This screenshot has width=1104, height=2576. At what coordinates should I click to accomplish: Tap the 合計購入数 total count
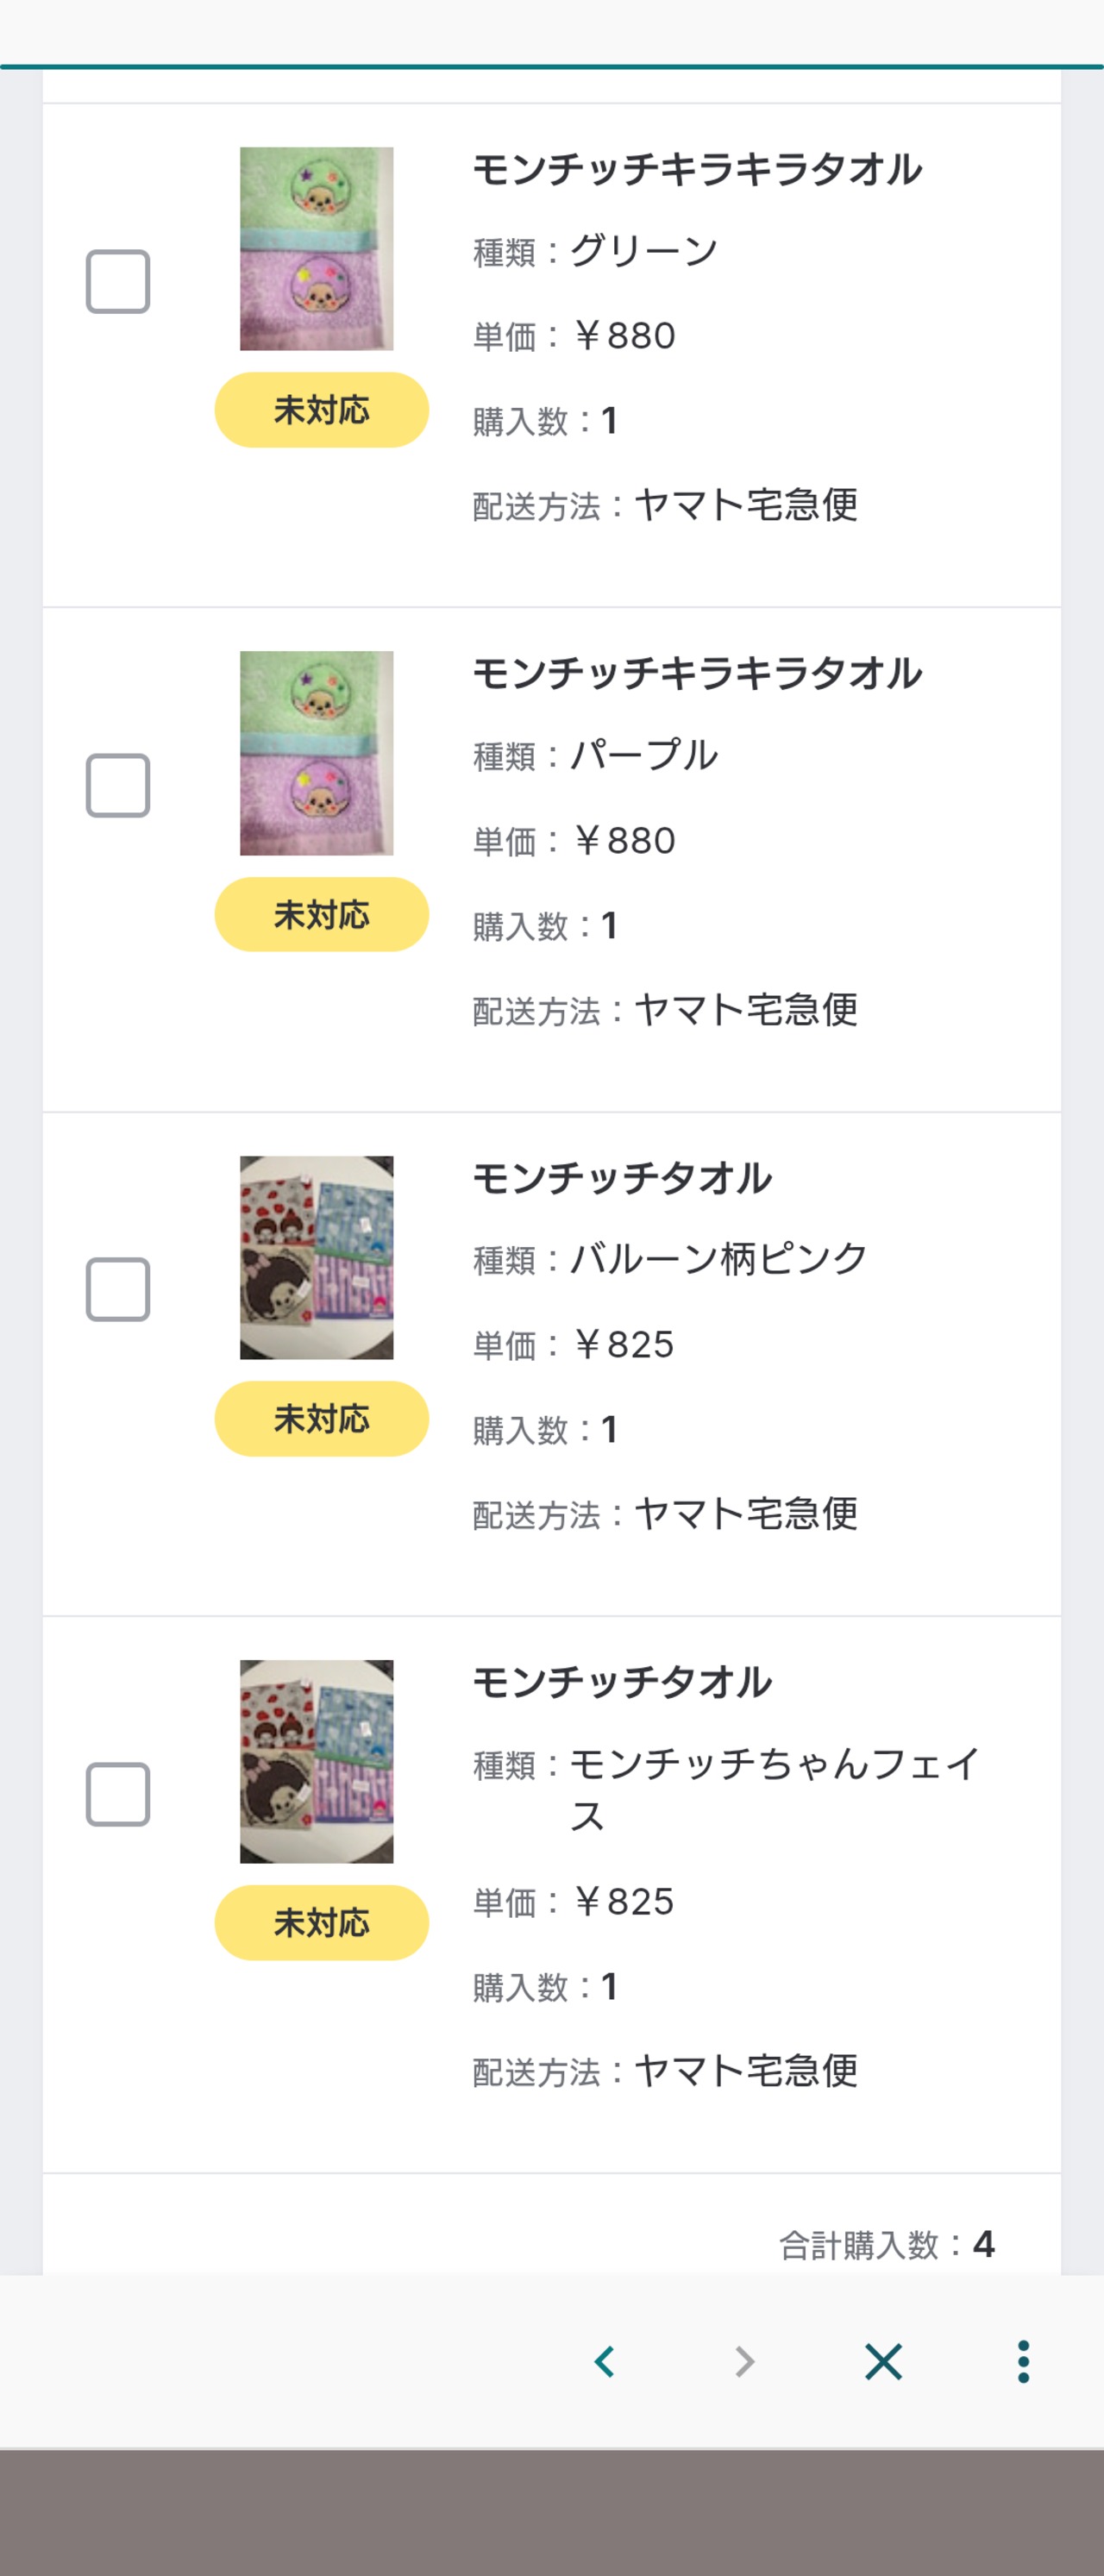coord(887,2244)
